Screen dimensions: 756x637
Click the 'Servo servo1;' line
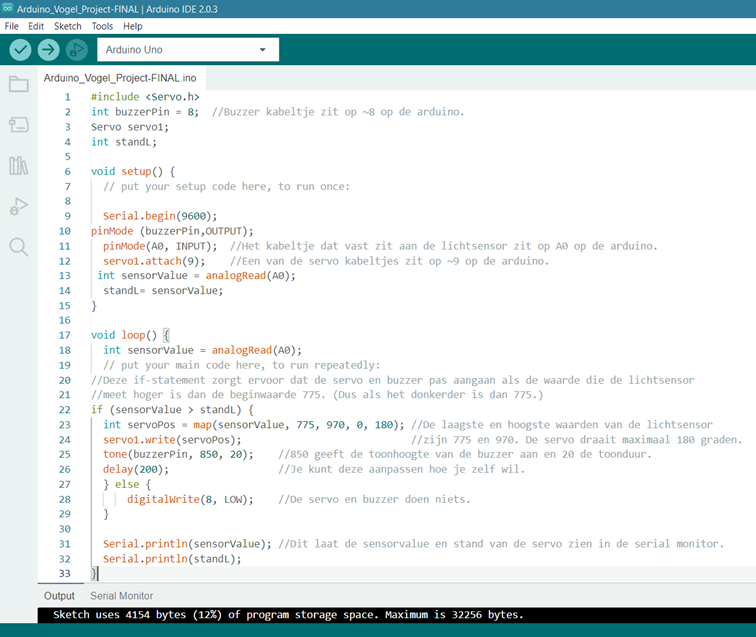(130, 127)
